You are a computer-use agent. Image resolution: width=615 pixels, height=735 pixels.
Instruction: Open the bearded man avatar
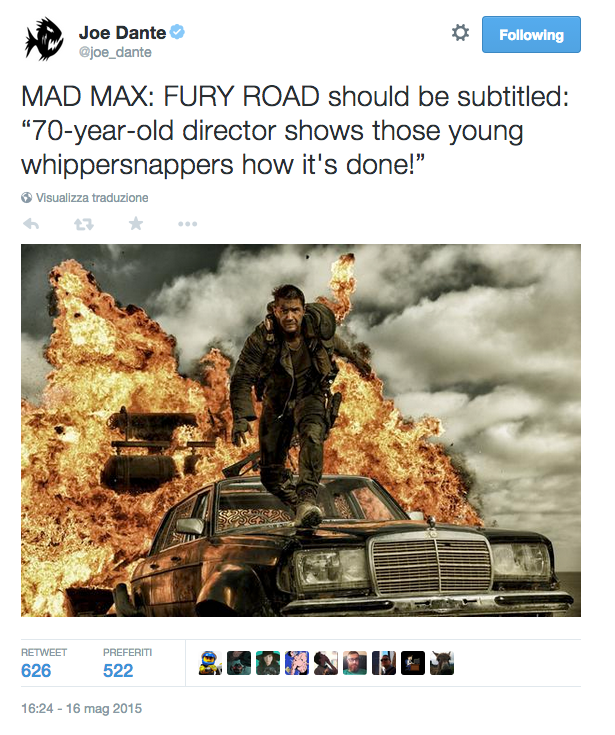click(355, 663)
